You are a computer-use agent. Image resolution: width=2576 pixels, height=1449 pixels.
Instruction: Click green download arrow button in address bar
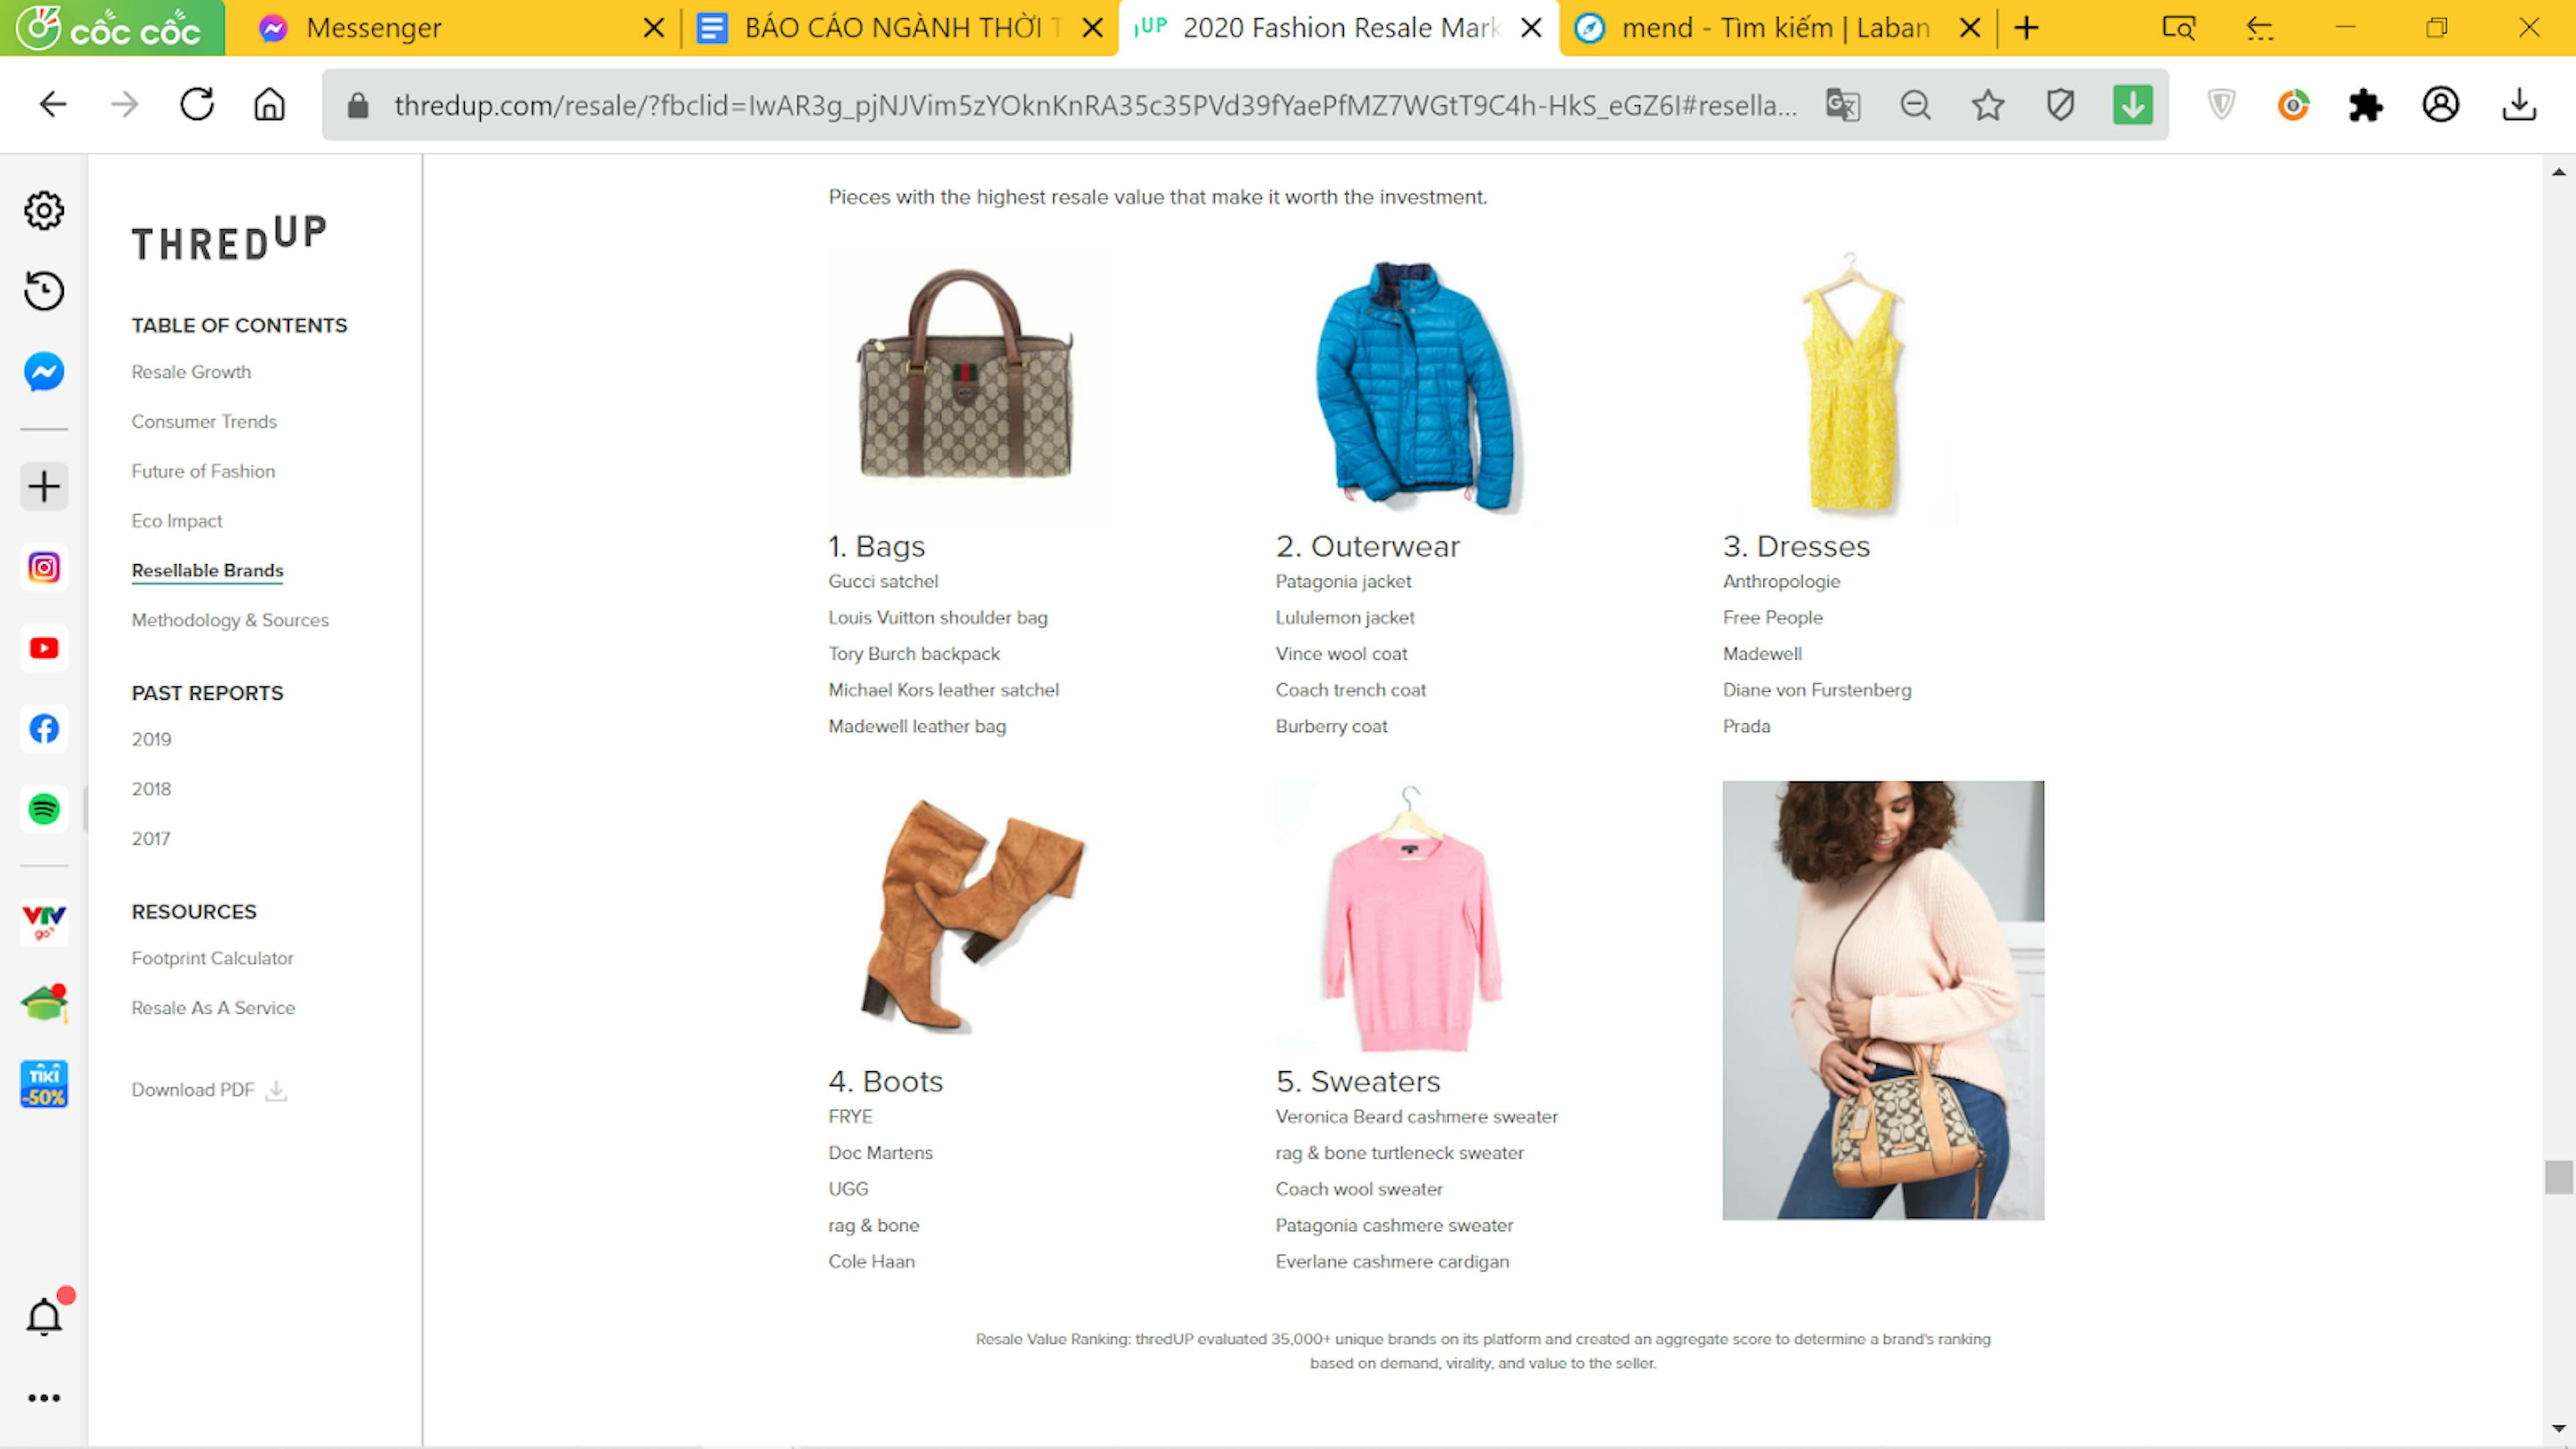[2133, 105]
